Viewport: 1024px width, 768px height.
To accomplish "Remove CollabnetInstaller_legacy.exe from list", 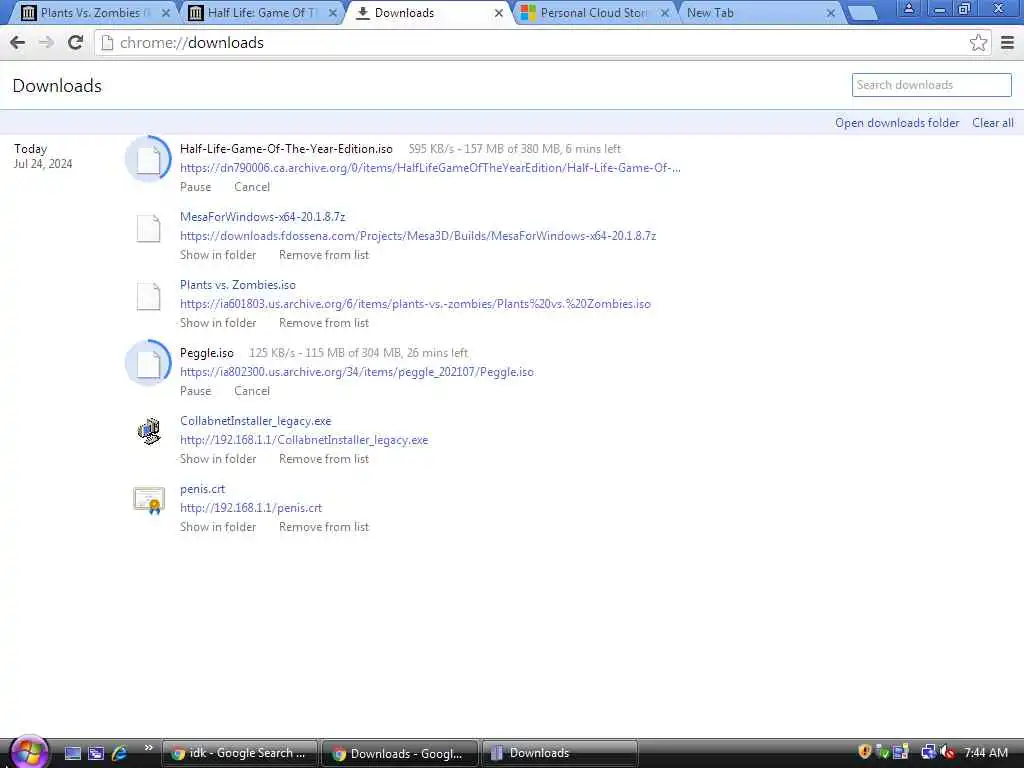I will pyautogui.click(x=324, y=458).
